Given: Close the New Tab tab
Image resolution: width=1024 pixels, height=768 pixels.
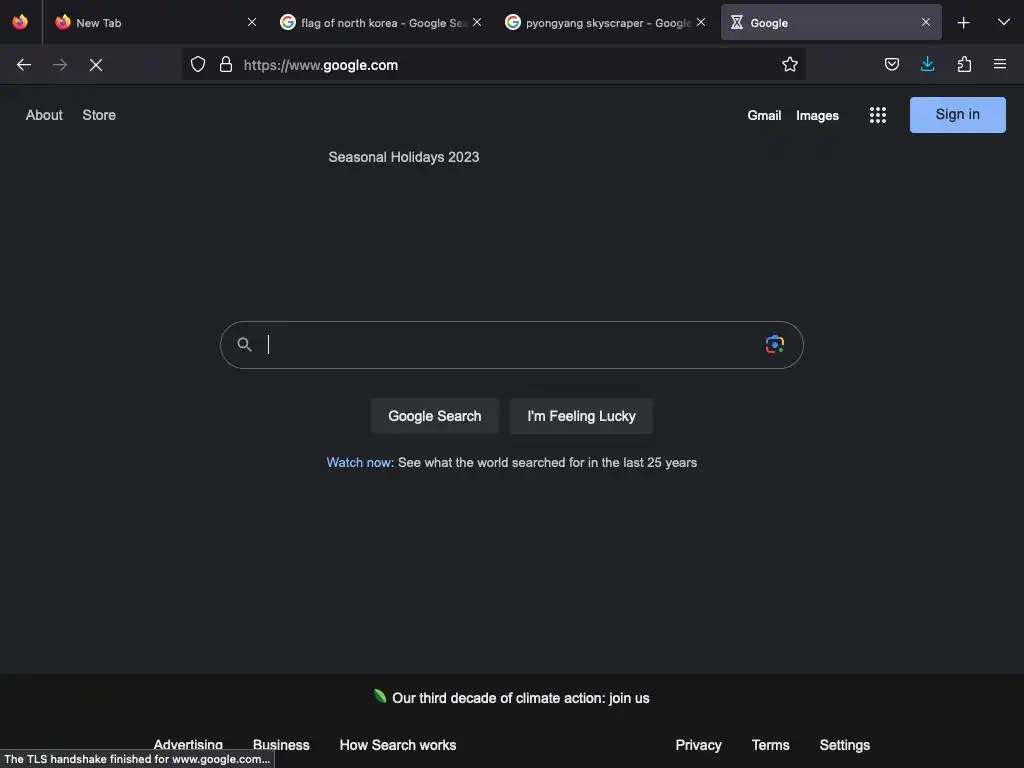Looking at the screenshot, I should pyautogui.click(x=251, y=22).
